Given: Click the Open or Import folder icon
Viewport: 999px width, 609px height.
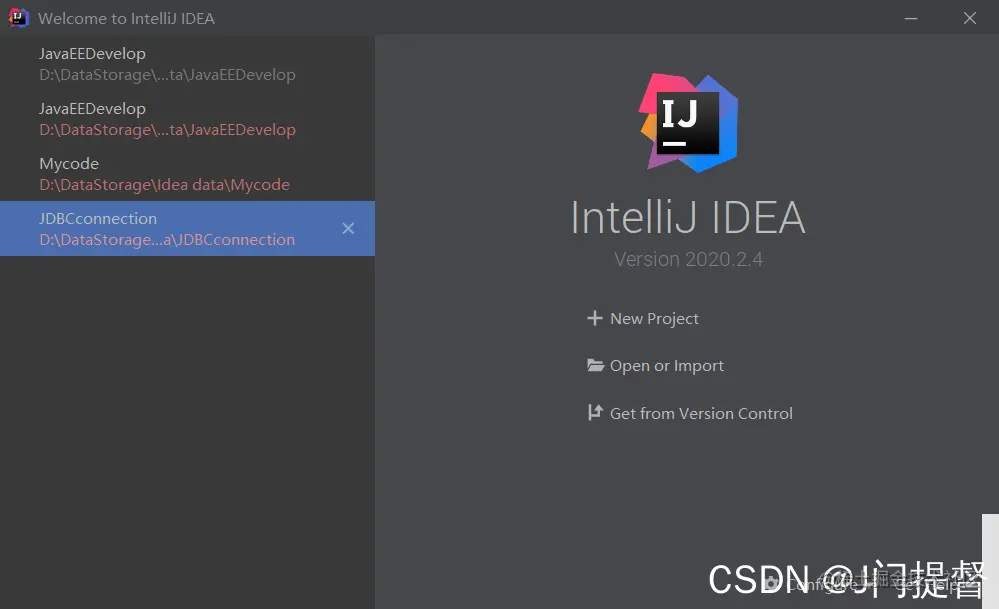Looking at the screenshot, I should [595, 365].
